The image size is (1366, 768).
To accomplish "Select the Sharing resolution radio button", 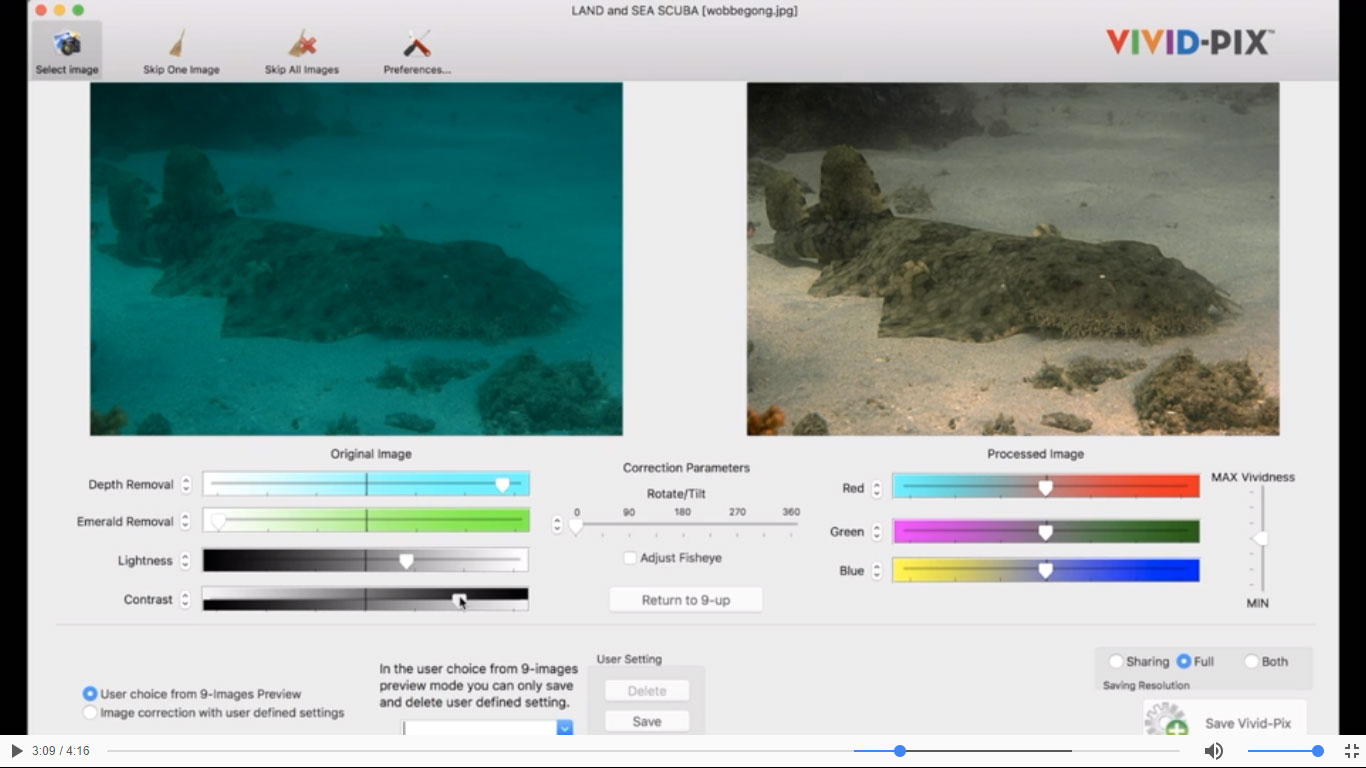I will point(1116,661).
